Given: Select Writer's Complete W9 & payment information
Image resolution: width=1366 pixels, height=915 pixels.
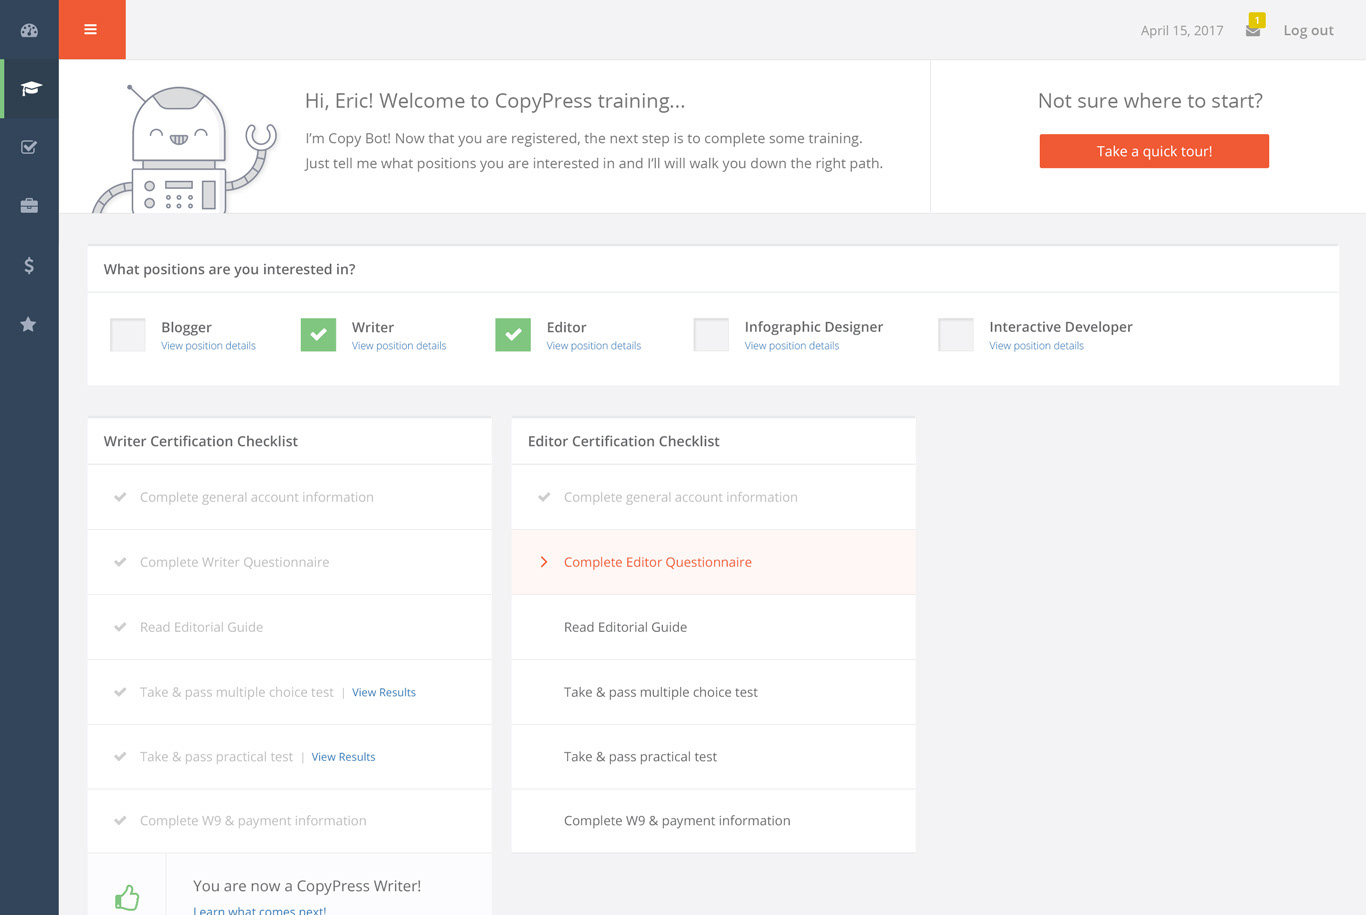Looking at the screenshot, I should 289,821.
